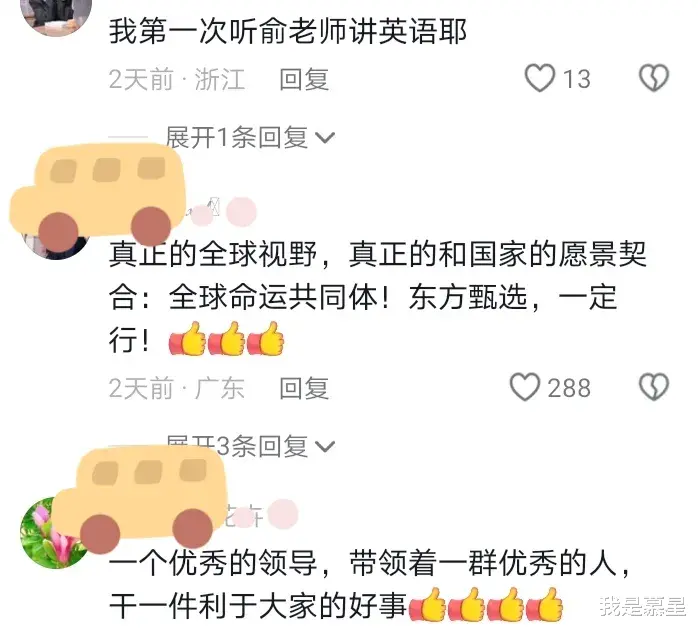Dislike the Guangdong comment with broken heart
The image size is (698, 631).
pos(654,387)
